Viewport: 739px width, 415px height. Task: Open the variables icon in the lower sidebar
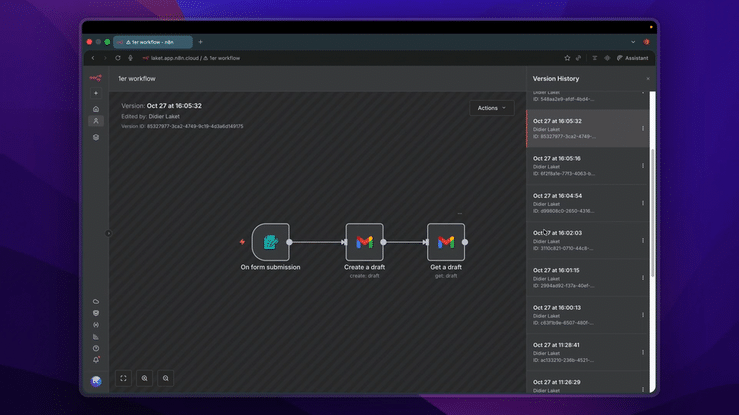pyautogui.click(x=96, y=325)
